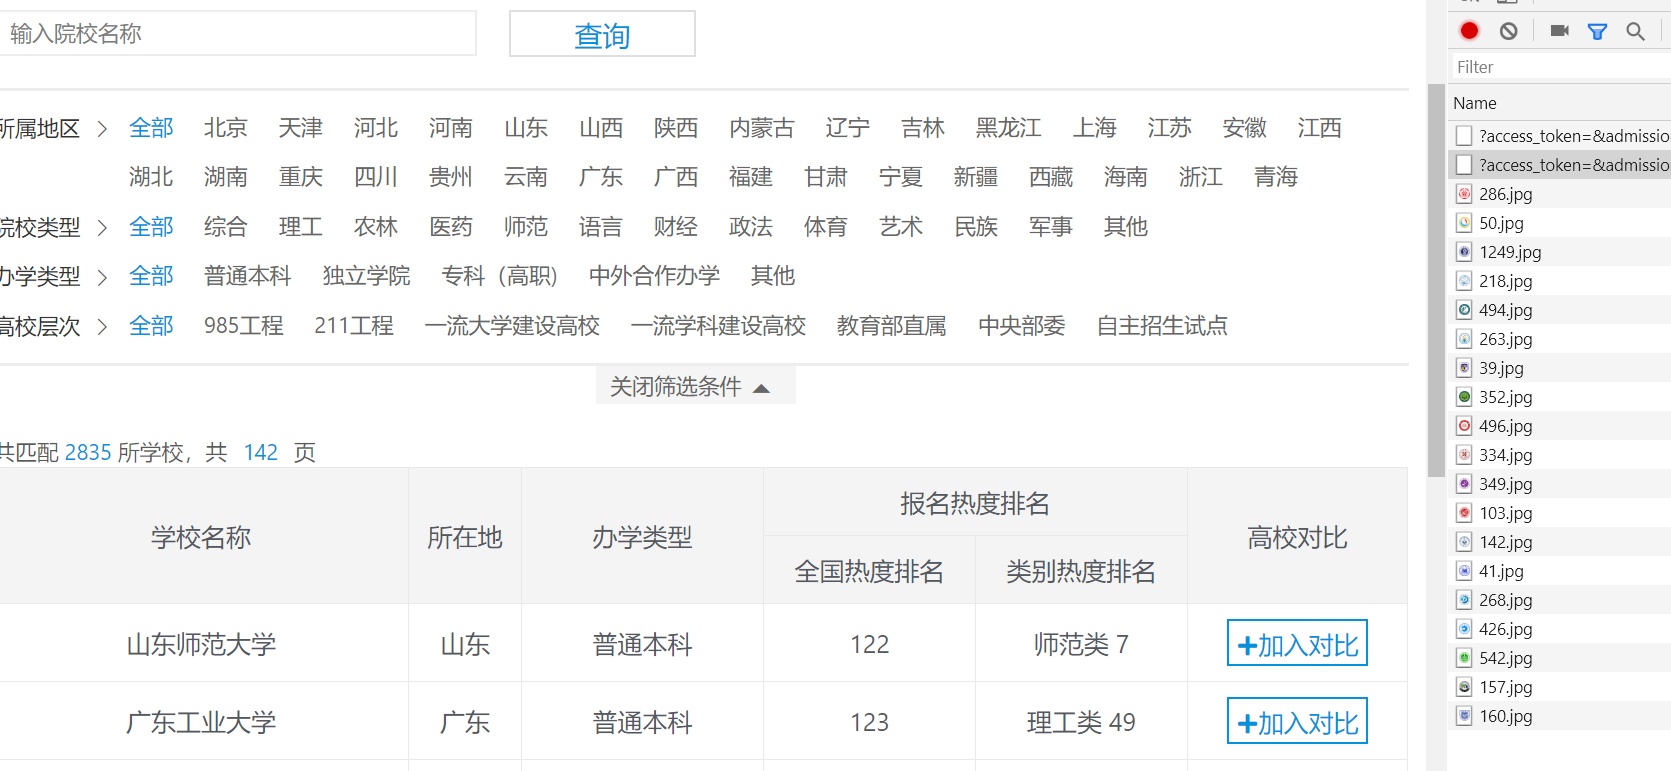The image size is (1671, 771).
Task: Filter school type by 师范
Action: [526, 227]
